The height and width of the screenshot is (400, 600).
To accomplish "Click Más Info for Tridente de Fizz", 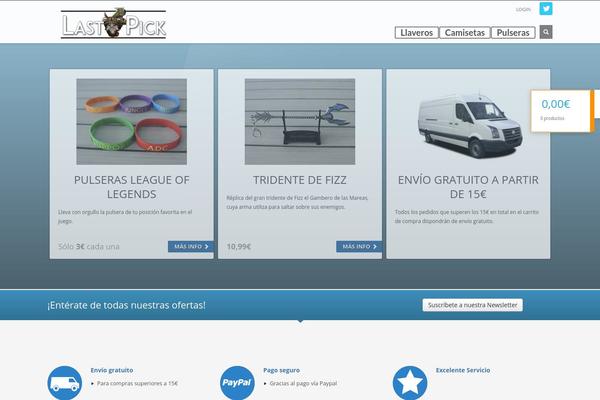I will [x=359, y=247].
